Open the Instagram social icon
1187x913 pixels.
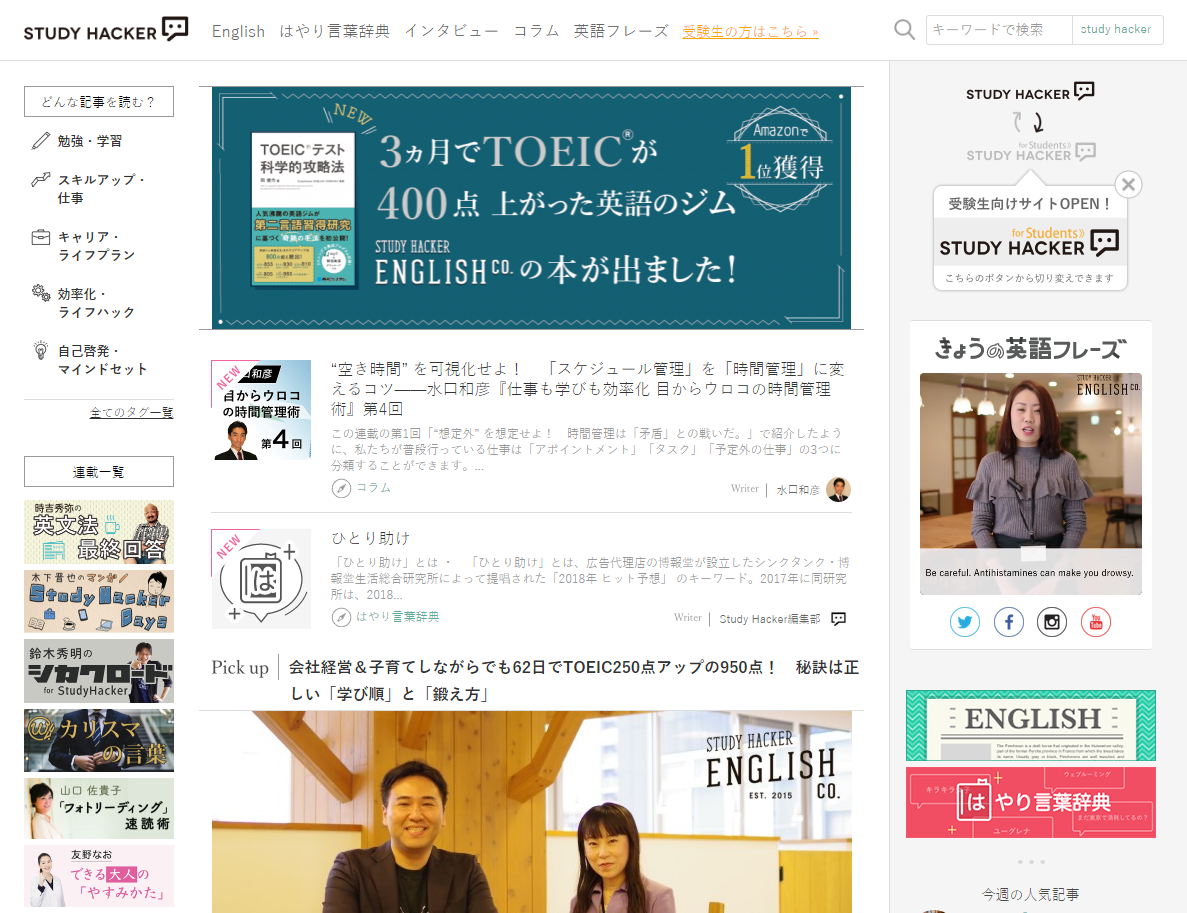pos(1051,622)
